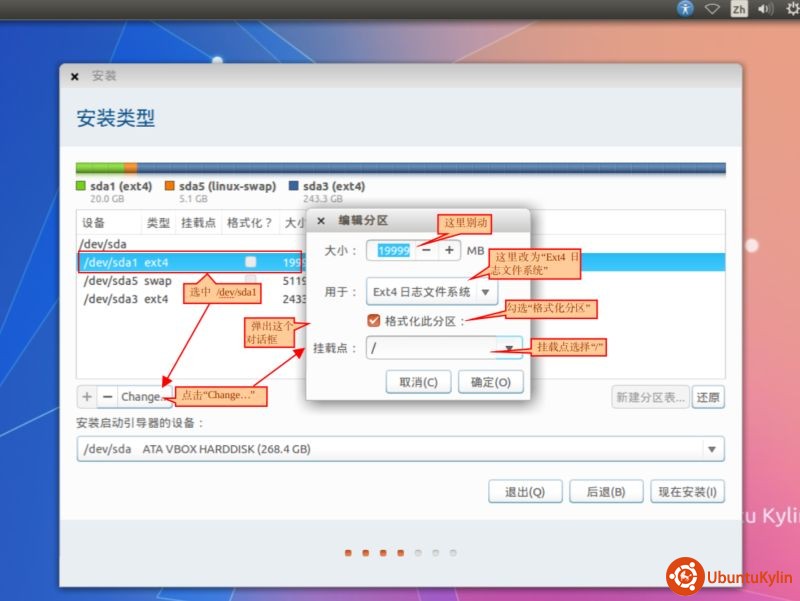The image size is (800, 601).
Task: Toggle format checkbox in /dev/sda1 row
Action: 251,262
